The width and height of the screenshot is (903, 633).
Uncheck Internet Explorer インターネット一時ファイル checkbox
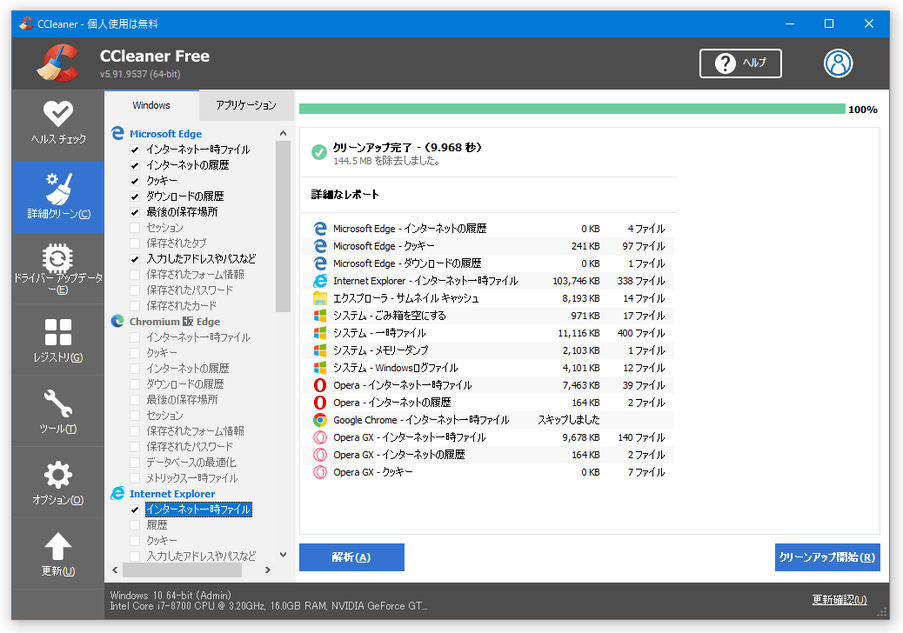pos(135,510)
